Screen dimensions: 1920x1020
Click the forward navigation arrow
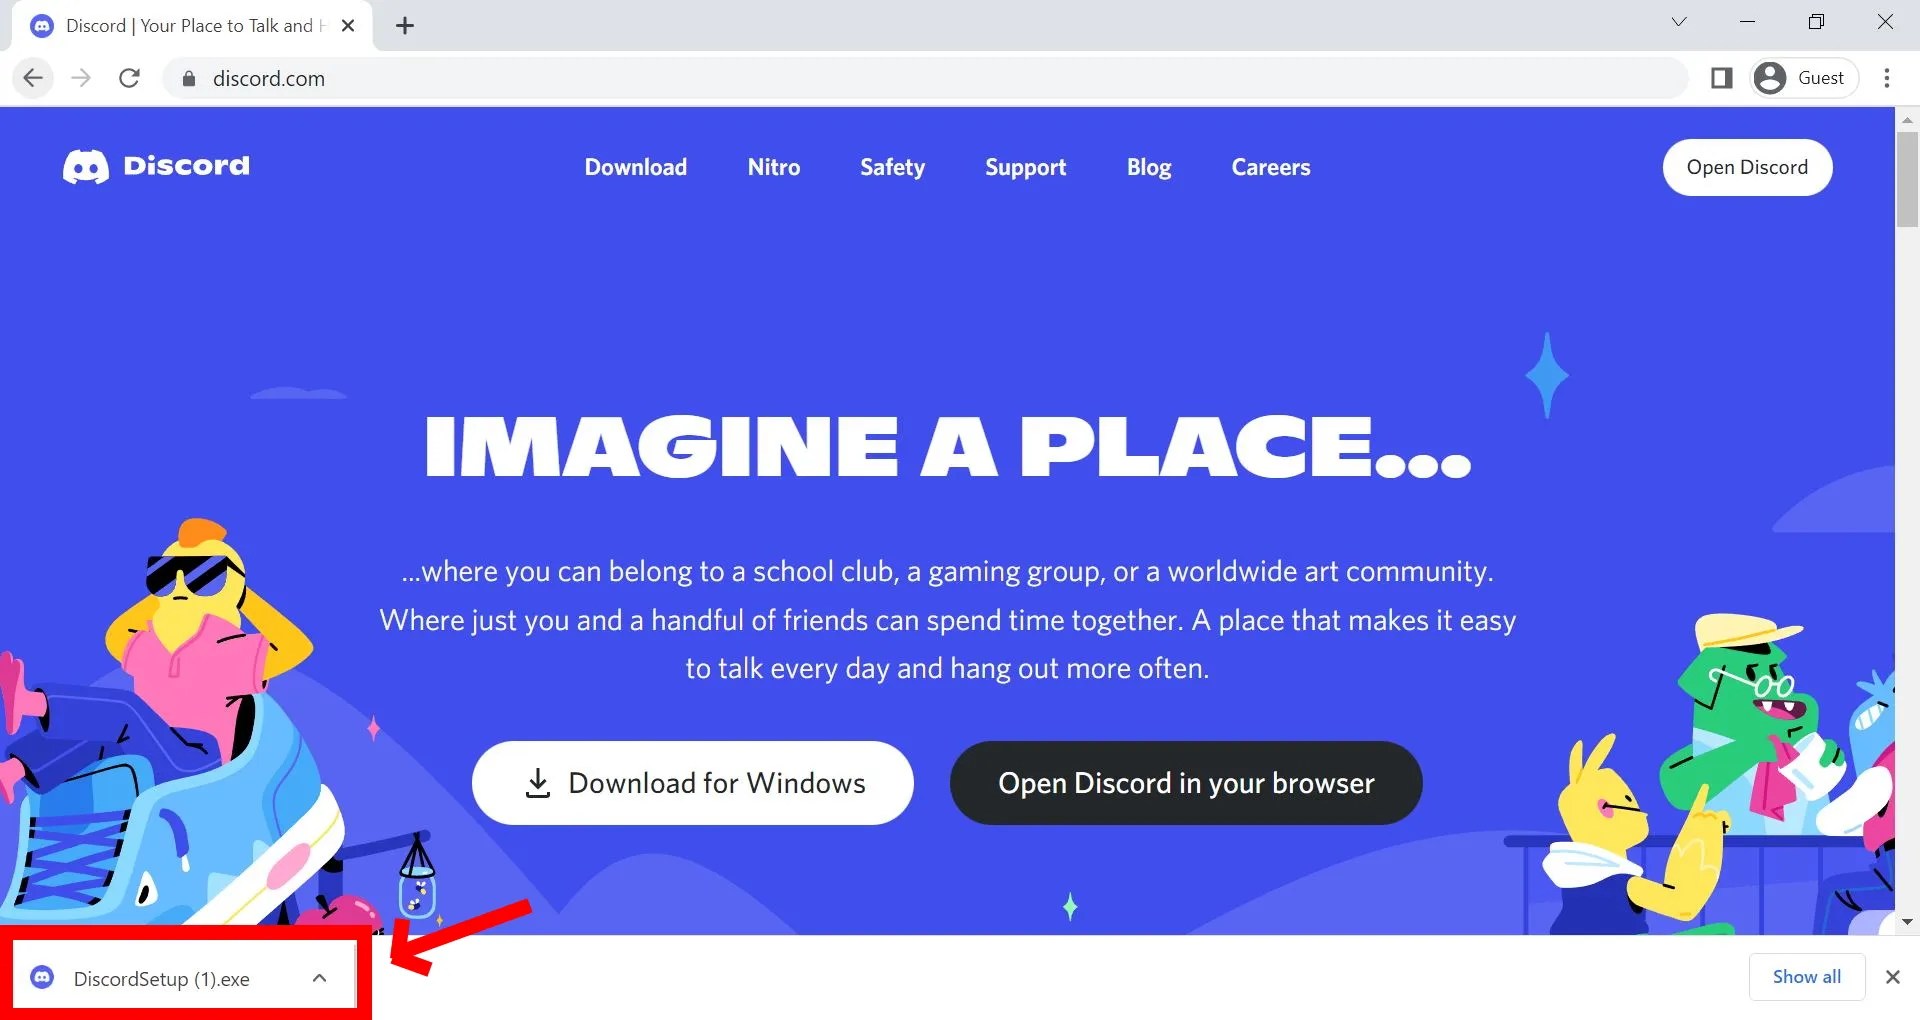81,78
